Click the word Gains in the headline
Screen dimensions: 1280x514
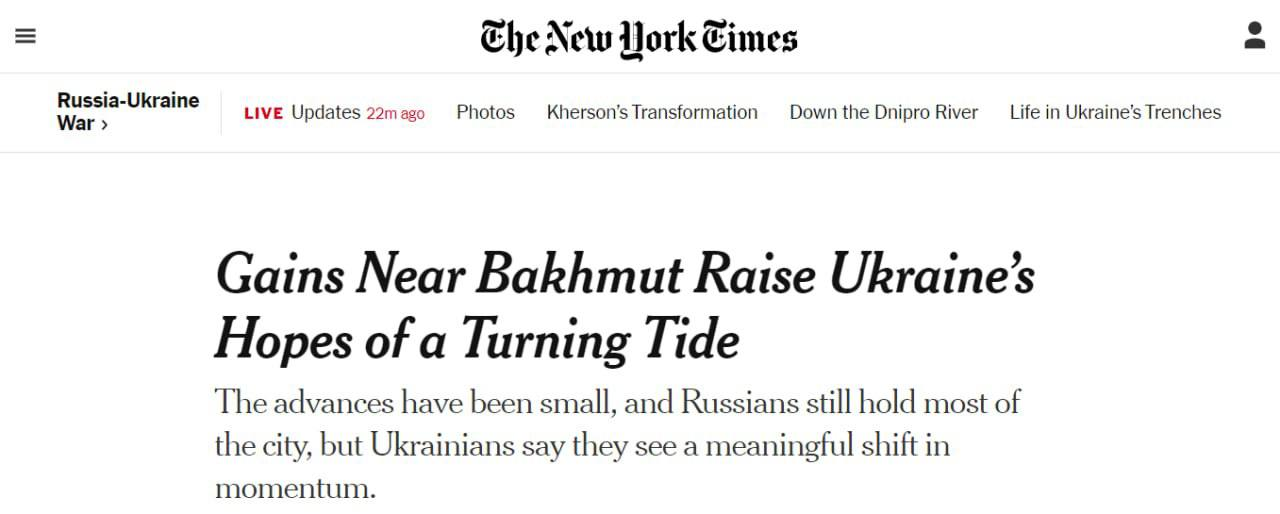(279, 275)
